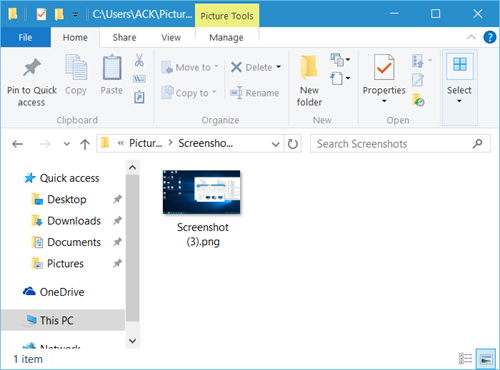Click the Forward arrow in navigation bar
Viewport: 500px width, 370px height.
coord(45,144)
